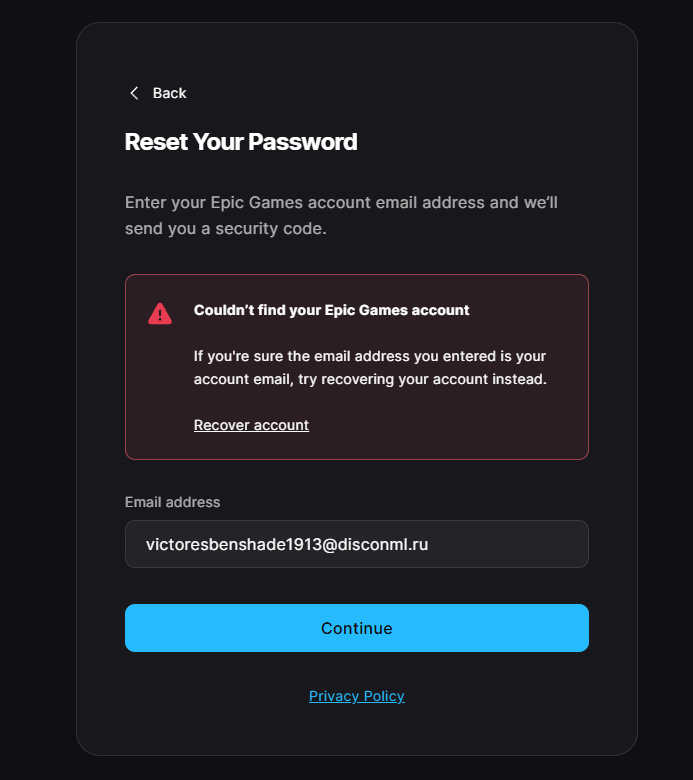693x780 pixels.
Task: Focus the Email address input field
Action: click(357, 544)
